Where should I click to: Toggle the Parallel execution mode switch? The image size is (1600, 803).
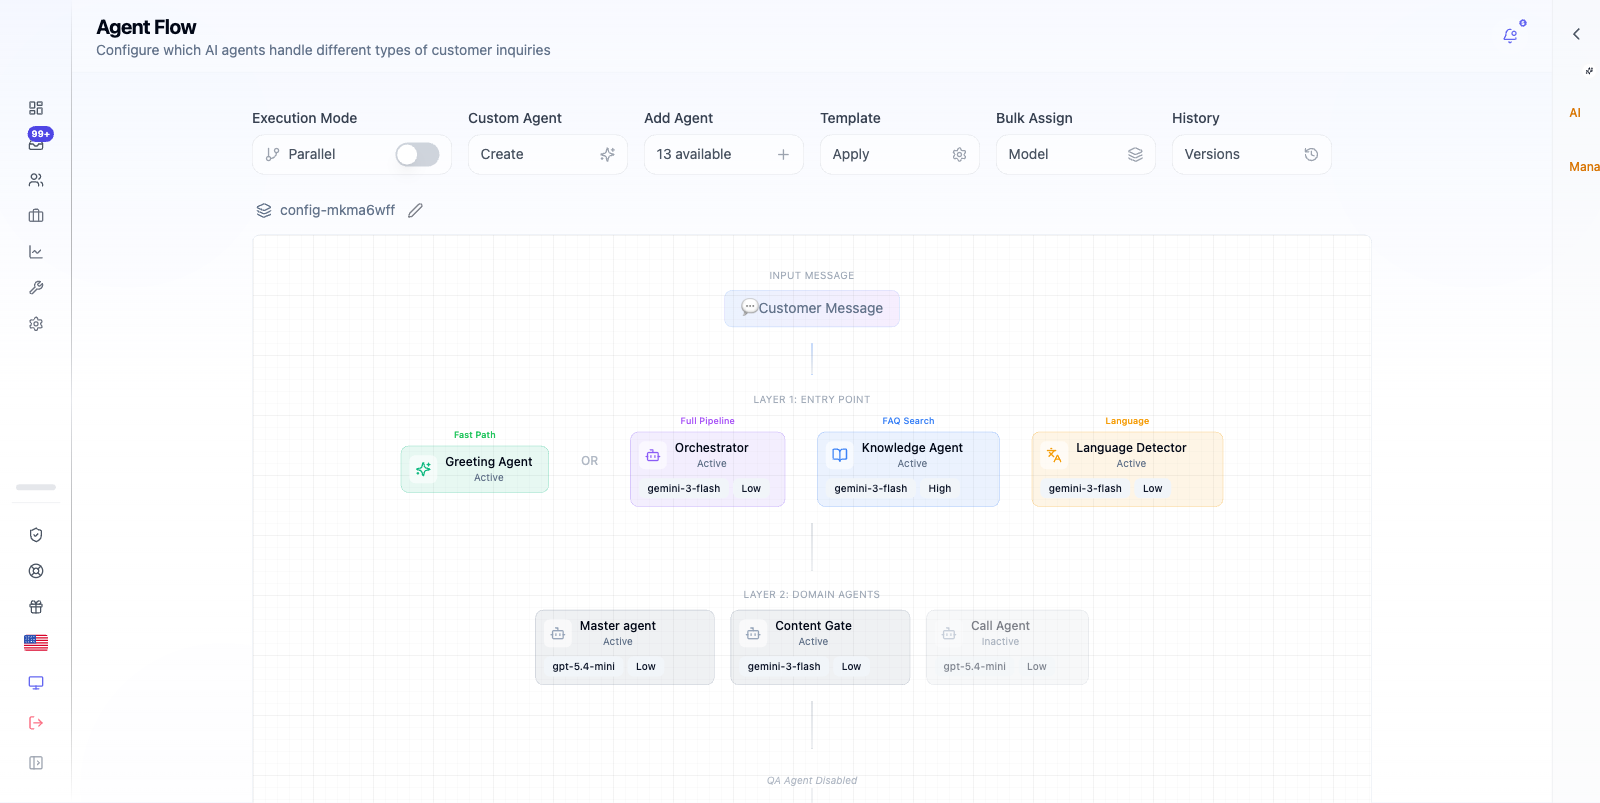417,154
